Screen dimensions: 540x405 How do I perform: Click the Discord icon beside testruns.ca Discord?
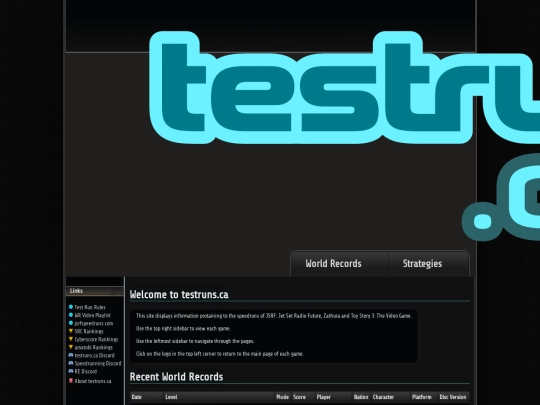coord(71,355)
